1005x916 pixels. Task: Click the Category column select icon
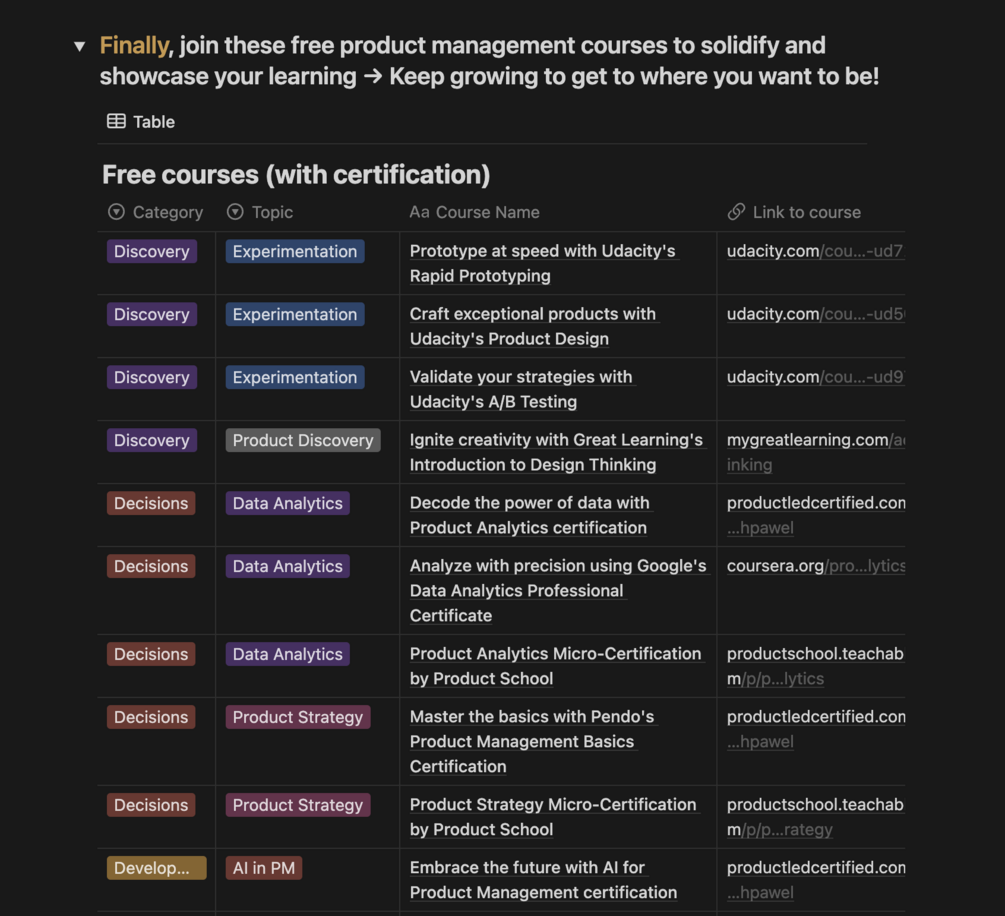coord(116,212)
